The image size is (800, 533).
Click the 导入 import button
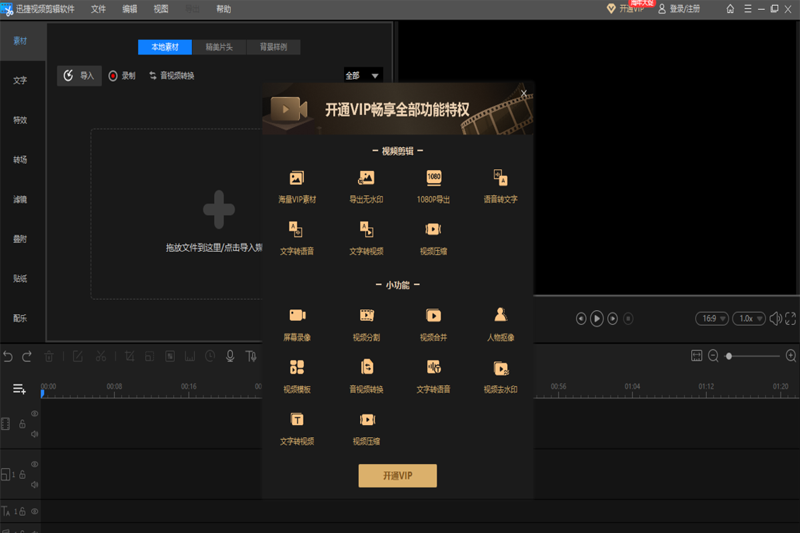[x=79, y=75]
